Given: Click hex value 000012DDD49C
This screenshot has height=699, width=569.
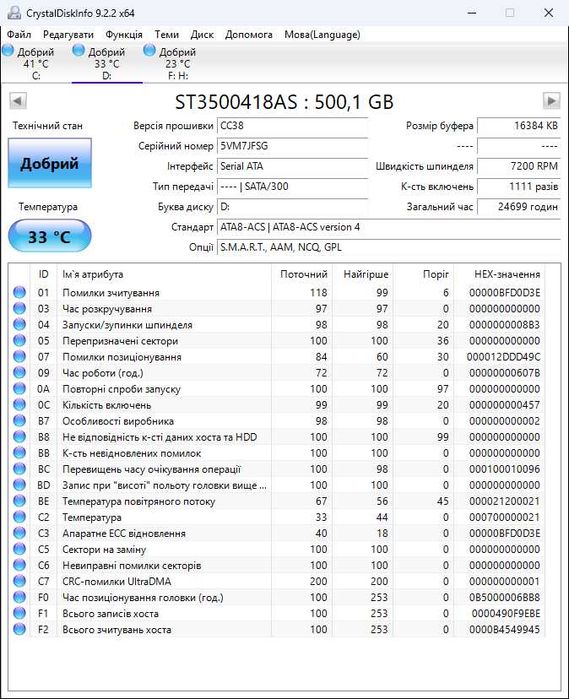Looking at the screenshot, I should pos(503,357).
